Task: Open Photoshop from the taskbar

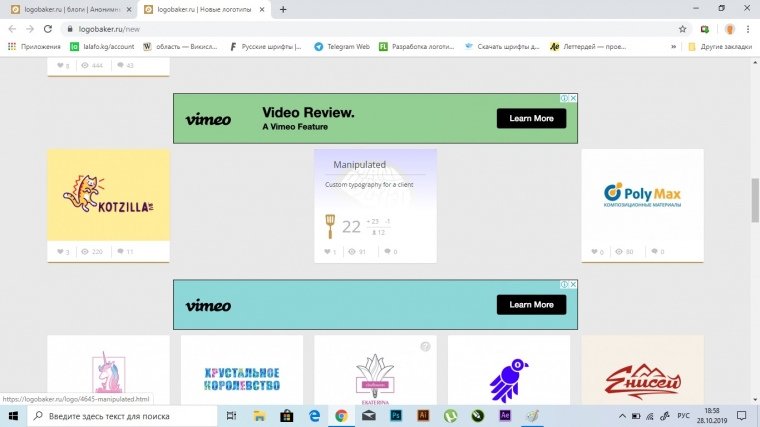Action: click(395, 415)
